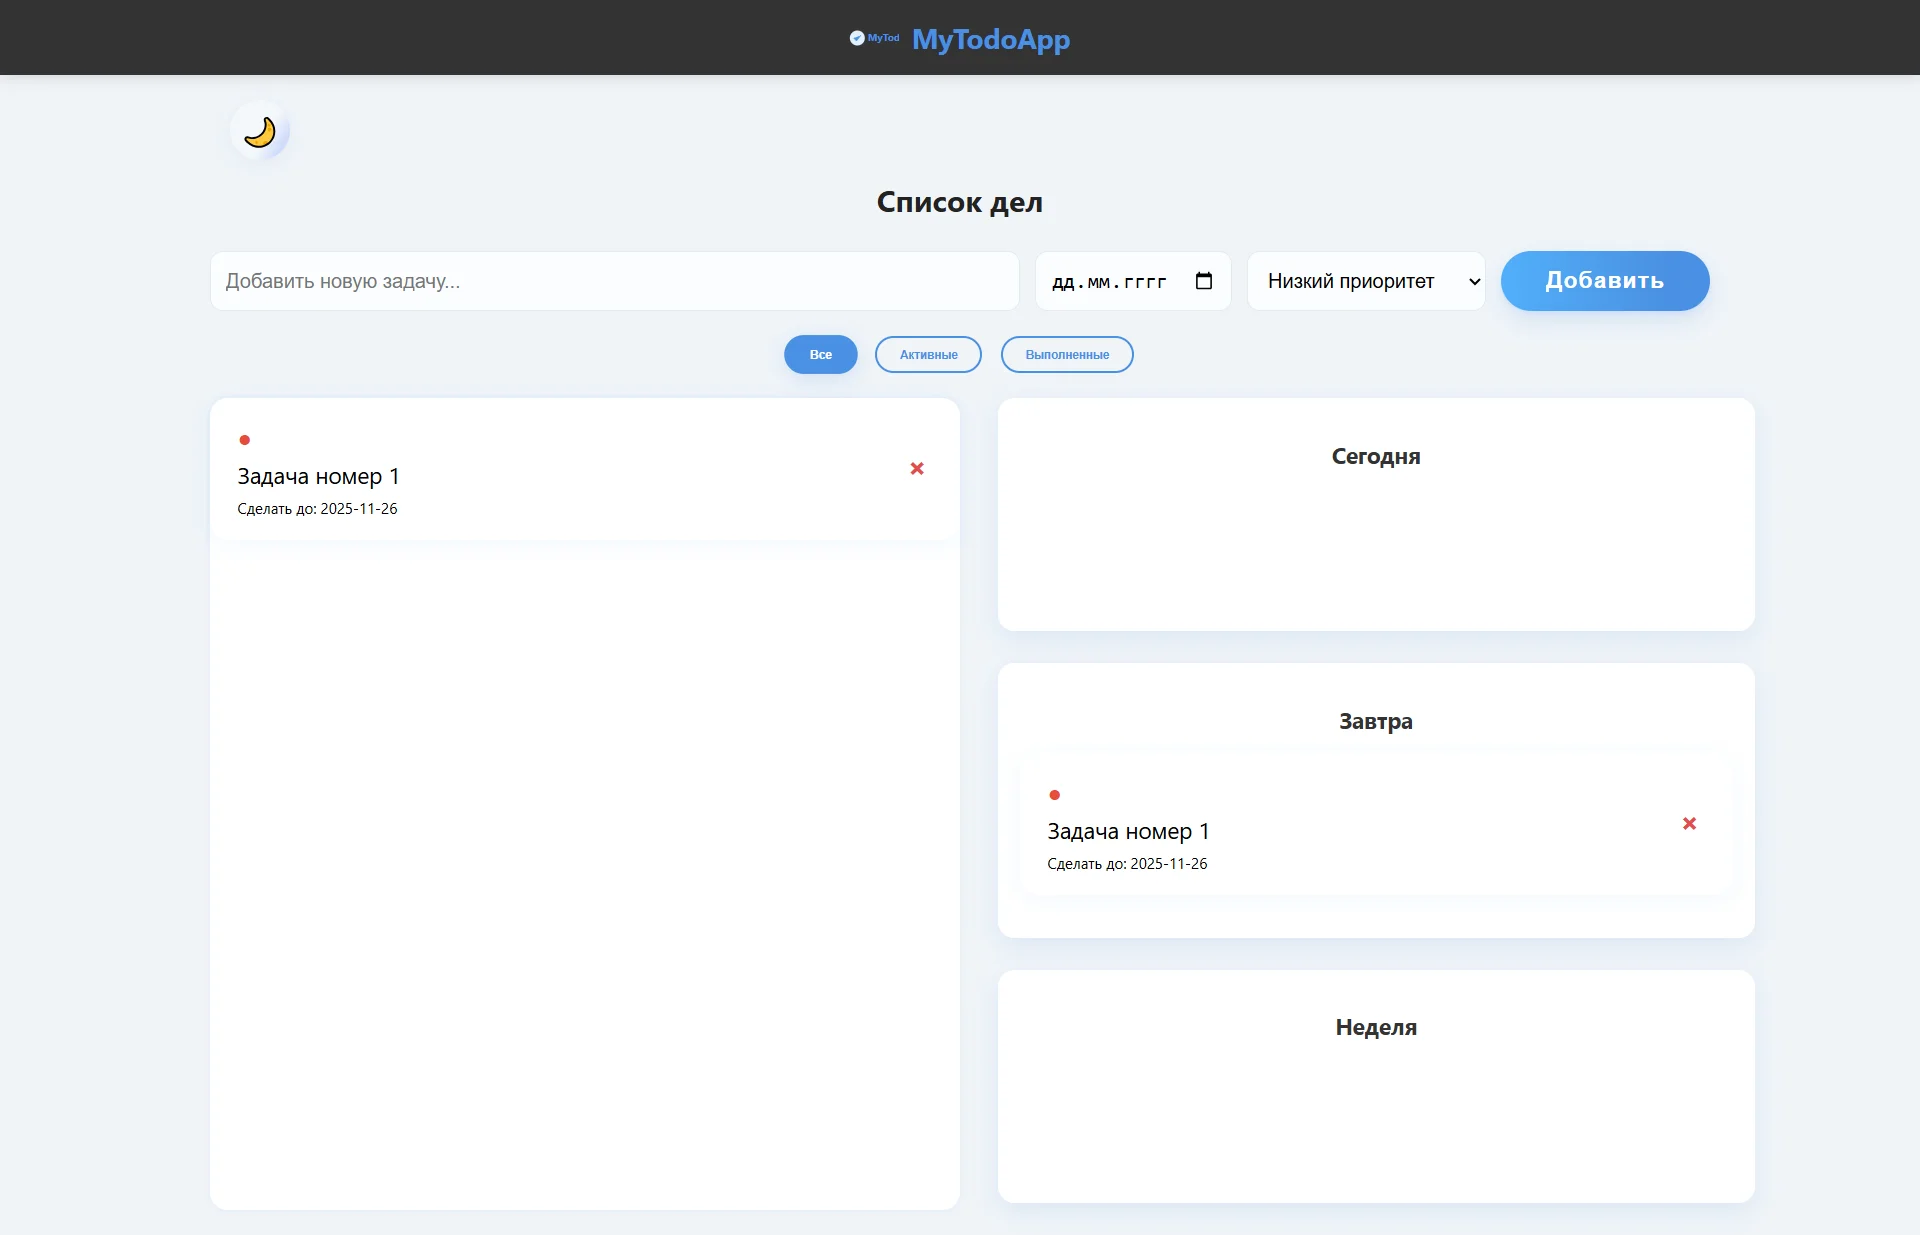Switch to the Активные filter
This screenshot has height=1235, width=1920.
[928, 355]
